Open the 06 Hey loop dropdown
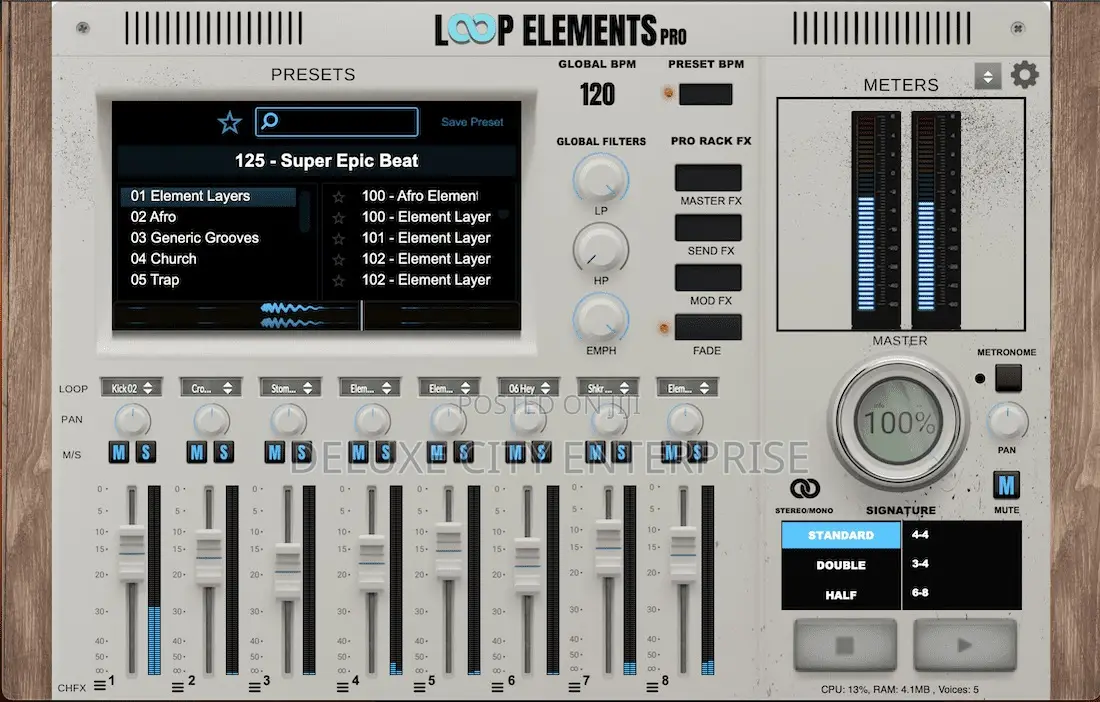This screenshot has height=702, width=1100. 528,388
